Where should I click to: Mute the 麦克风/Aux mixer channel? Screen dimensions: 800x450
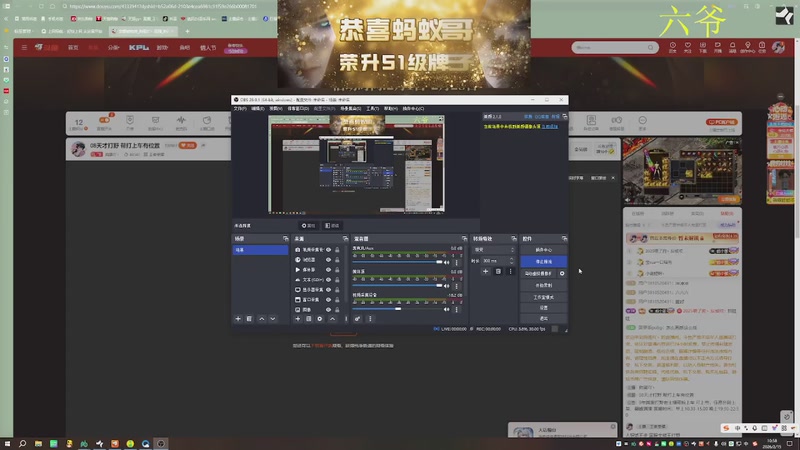[447, 262]
